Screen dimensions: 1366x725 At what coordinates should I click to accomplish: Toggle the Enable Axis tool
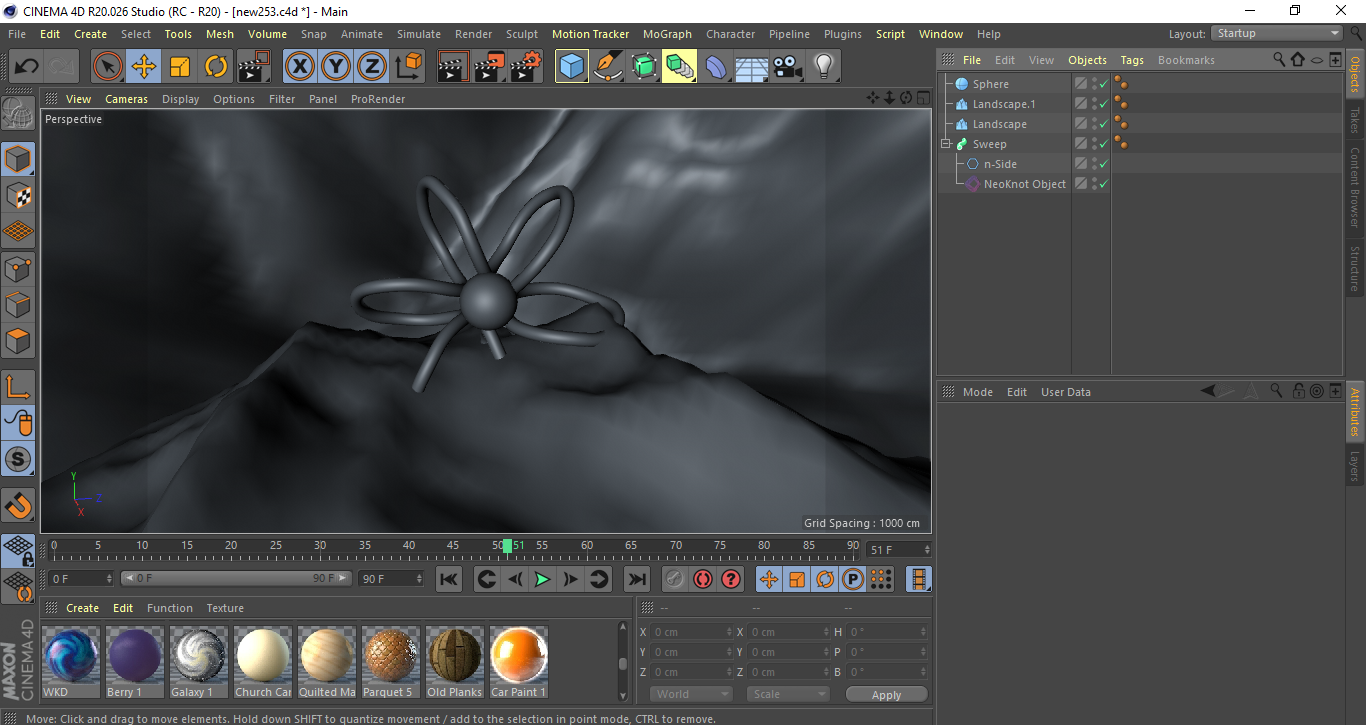[x=18, y=386]
